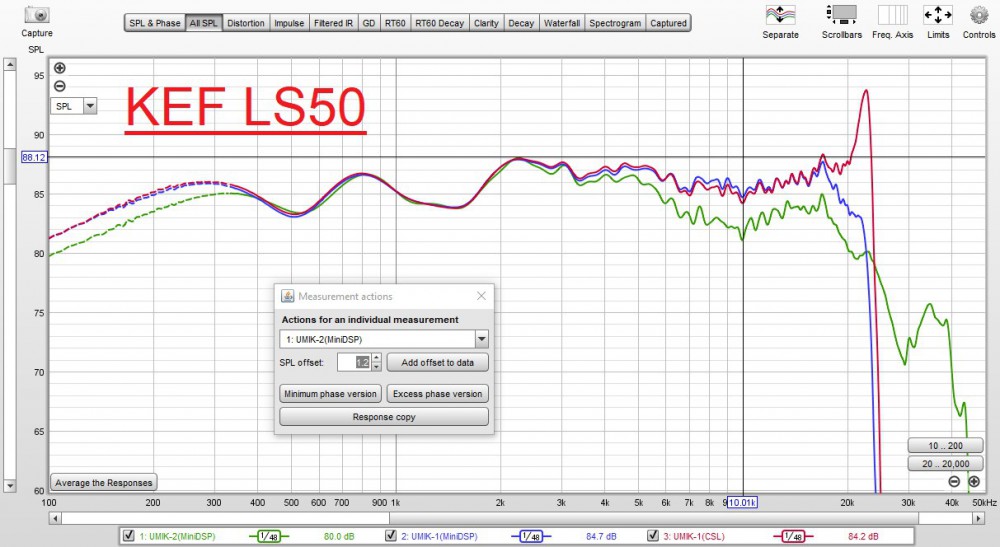Zoom out horizontal axis minus icon
The height and width of the screenshot is (547, 1000).
954,481
